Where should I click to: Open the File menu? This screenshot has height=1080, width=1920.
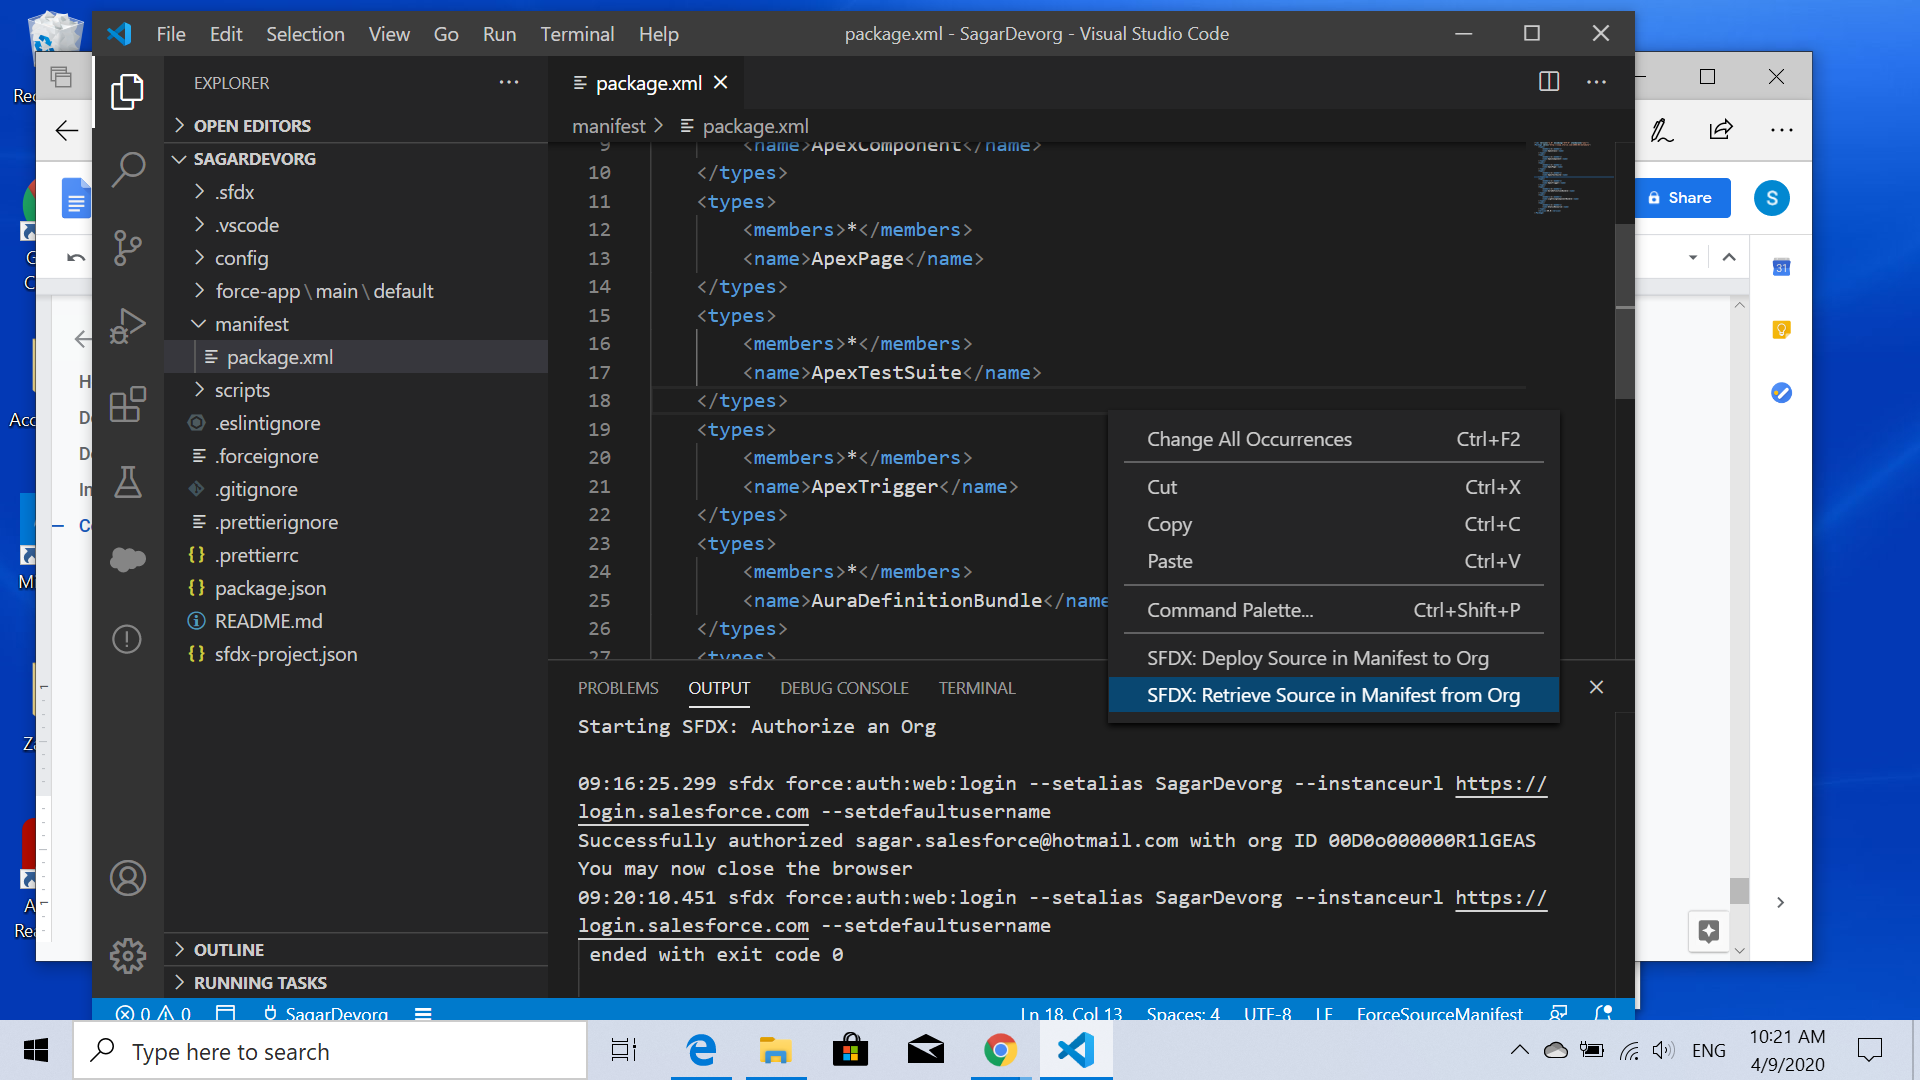point(171,34)
